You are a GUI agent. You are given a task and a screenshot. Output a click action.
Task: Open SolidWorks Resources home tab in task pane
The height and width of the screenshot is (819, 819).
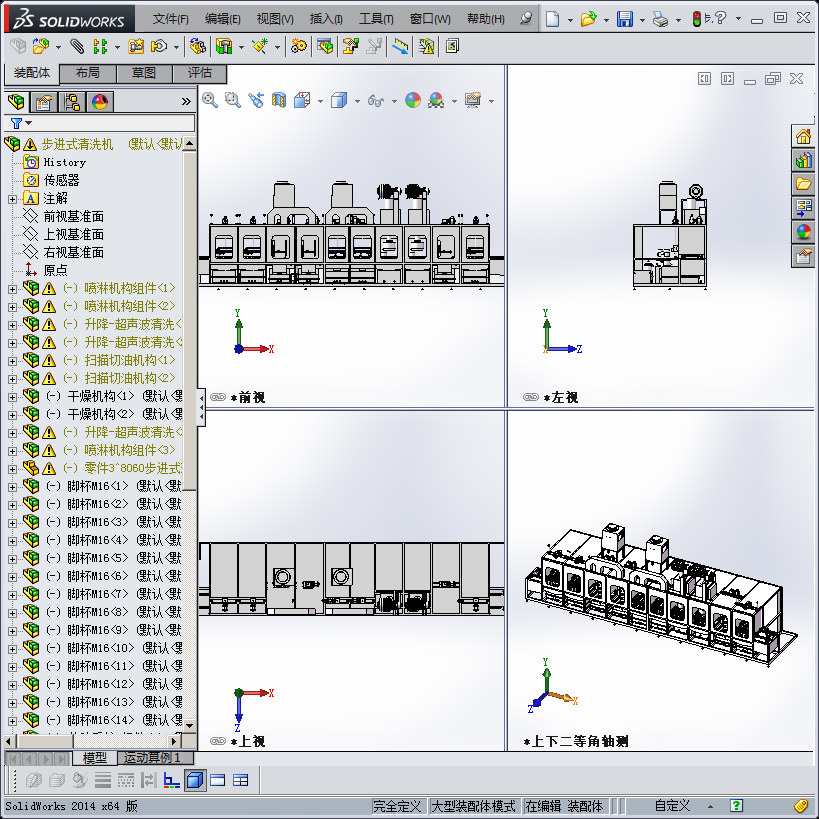[x=803, y=137]
